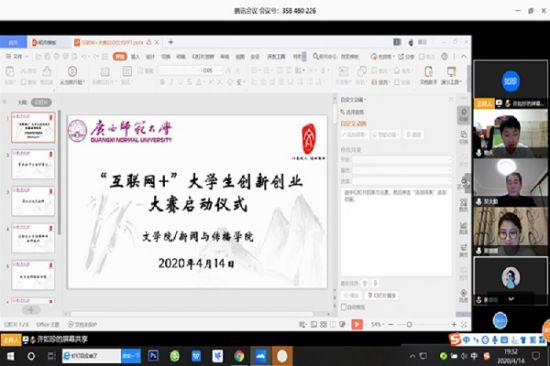This screenshot has height=366, width=550.
Task: Click the 幻灯片播放 button
Action: pos(382,295)
